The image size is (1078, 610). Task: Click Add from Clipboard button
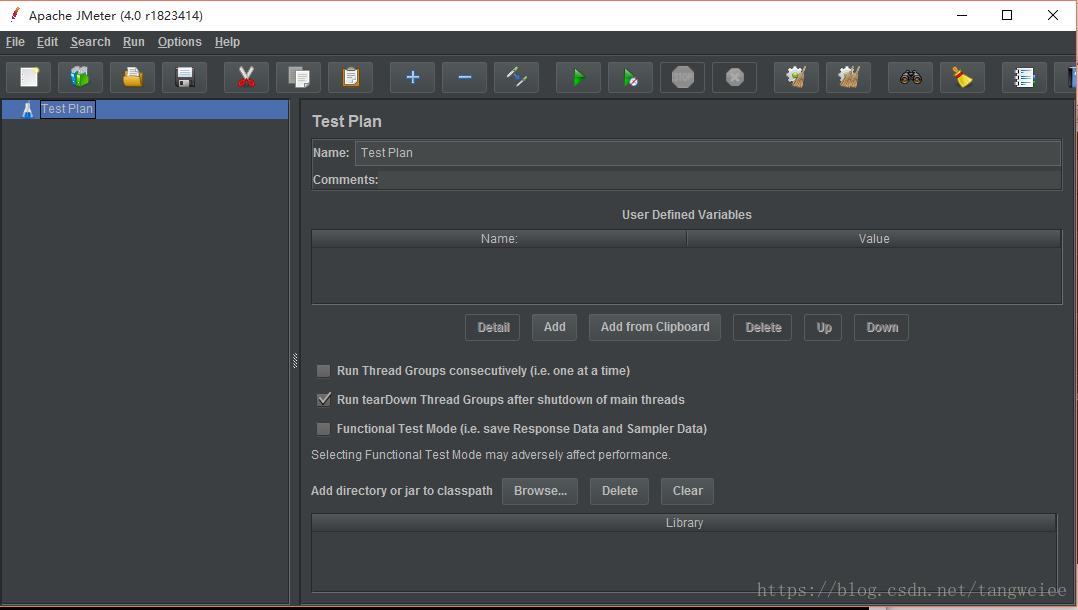[654, 327]
